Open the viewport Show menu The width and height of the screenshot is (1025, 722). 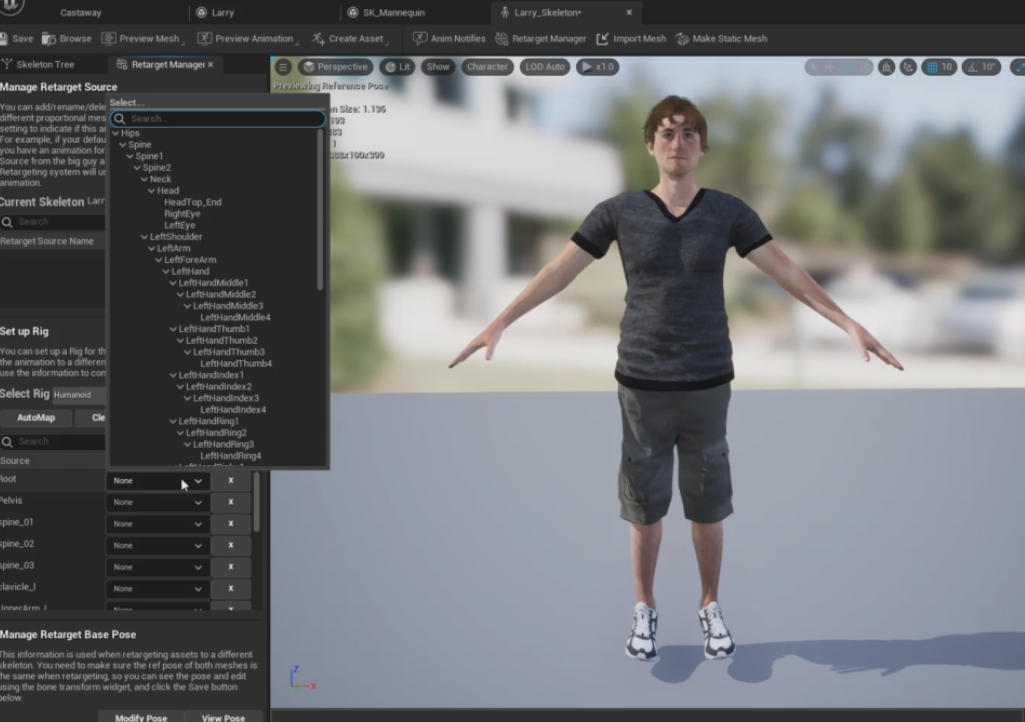click(438, 67)
